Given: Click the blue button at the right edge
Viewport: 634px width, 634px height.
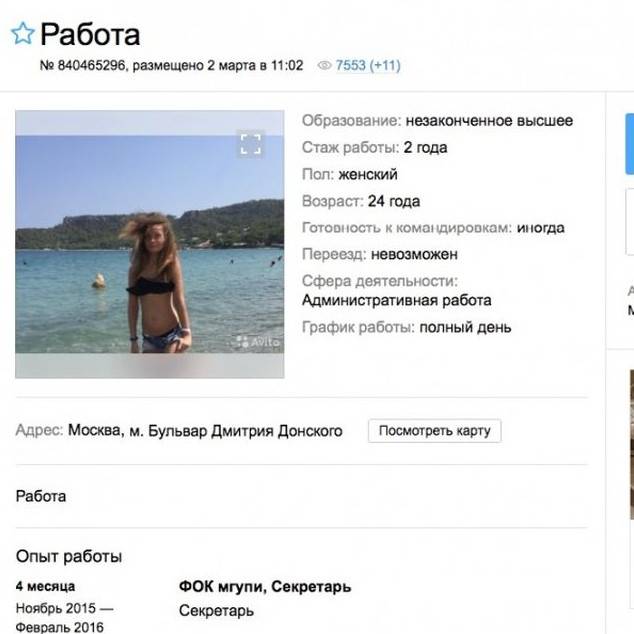Looking at the screenshot, I should pos(629,145).
